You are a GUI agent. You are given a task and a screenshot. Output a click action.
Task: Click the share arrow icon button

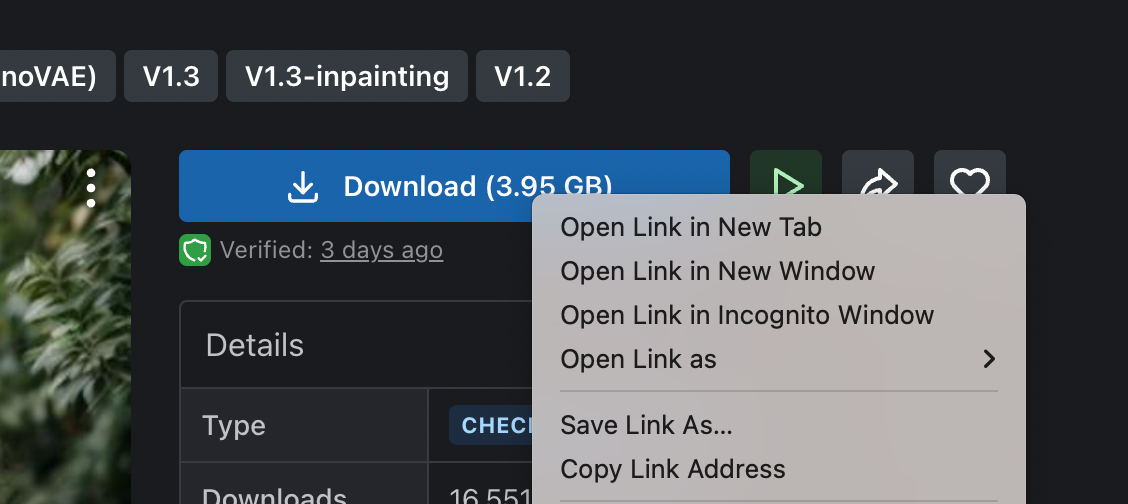tap(878, 173)
